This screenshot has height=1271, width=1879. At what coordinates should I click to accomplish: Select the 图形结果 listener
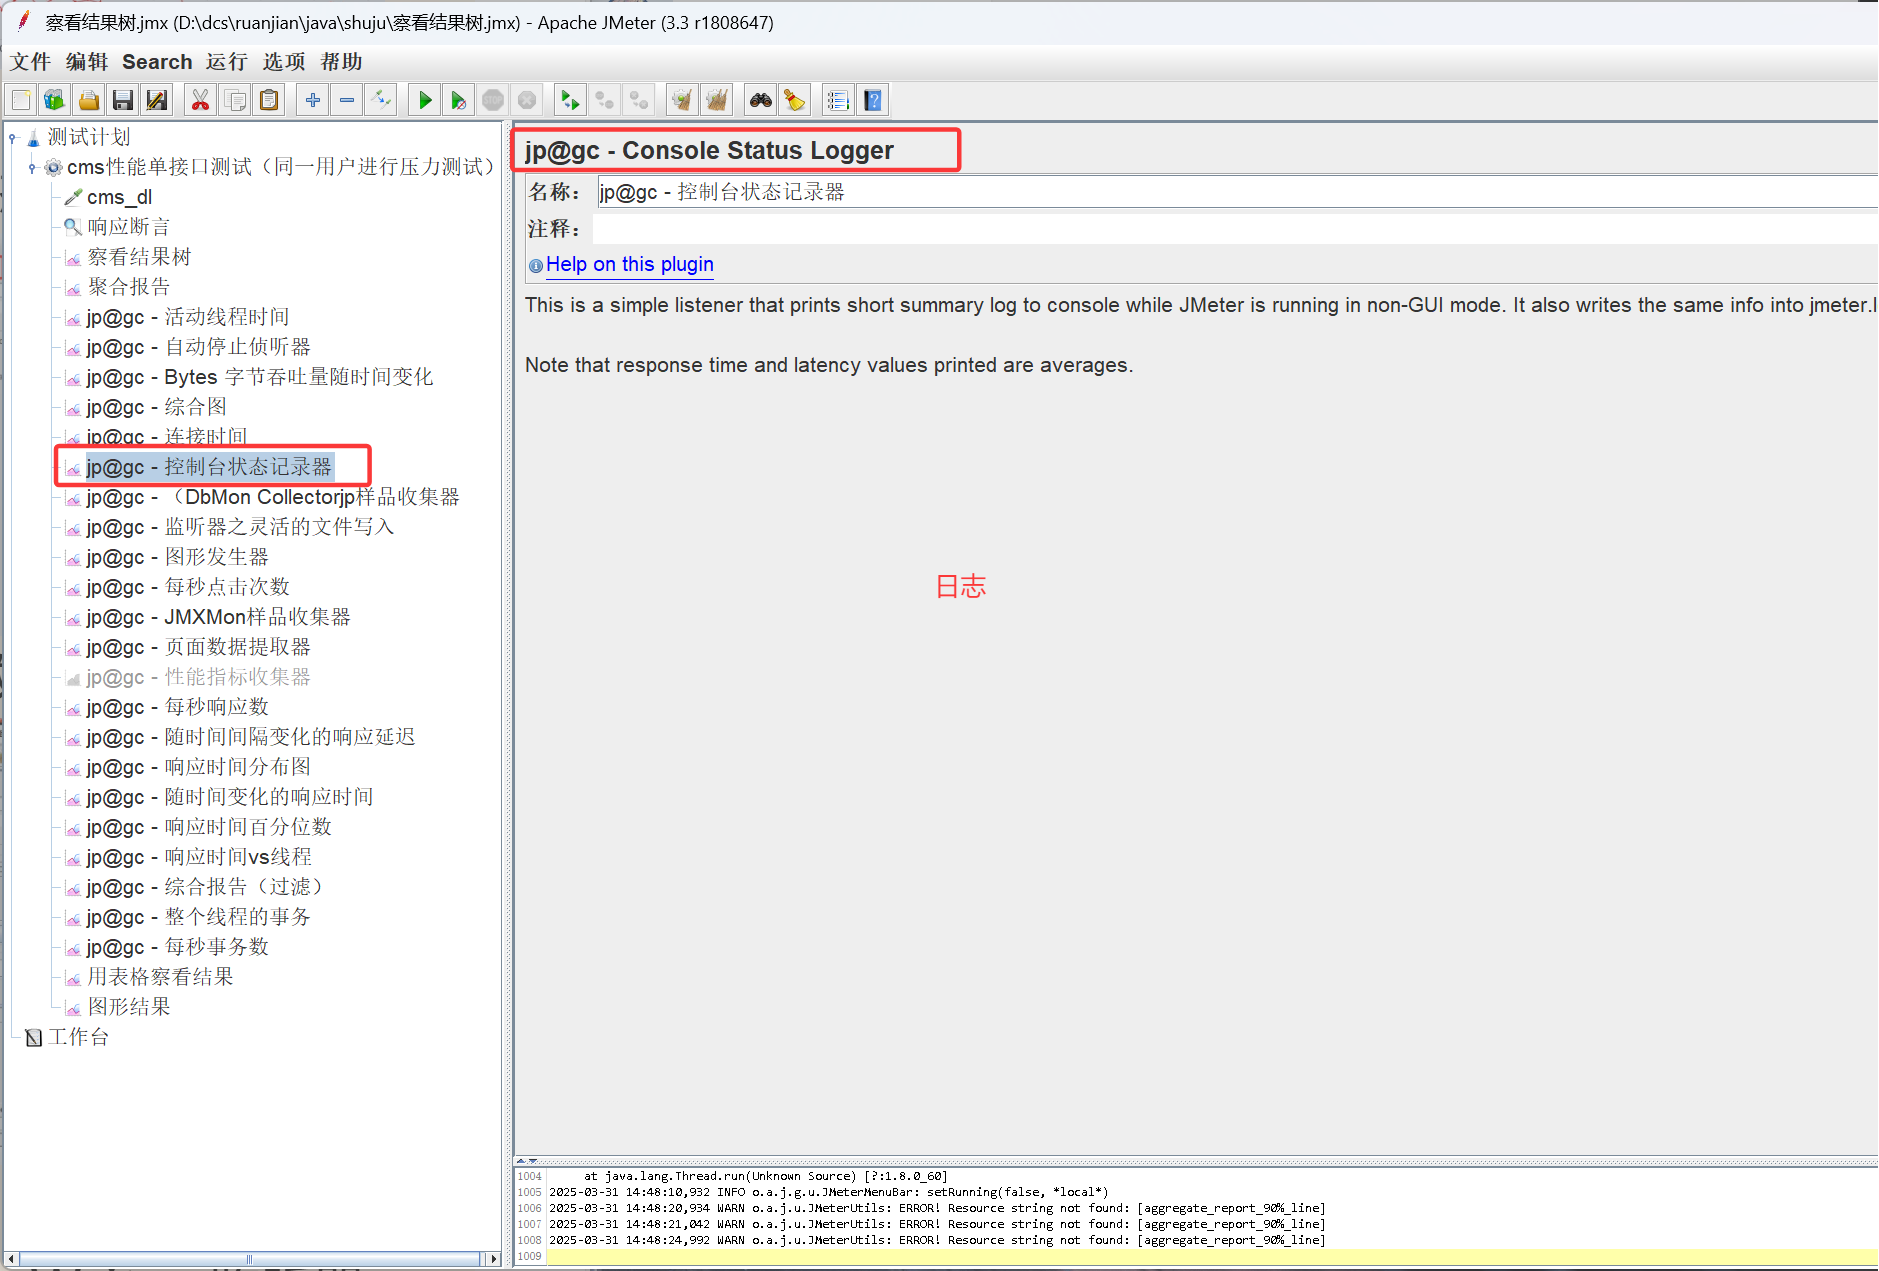pyautogui.click(x=128, y=1007)
